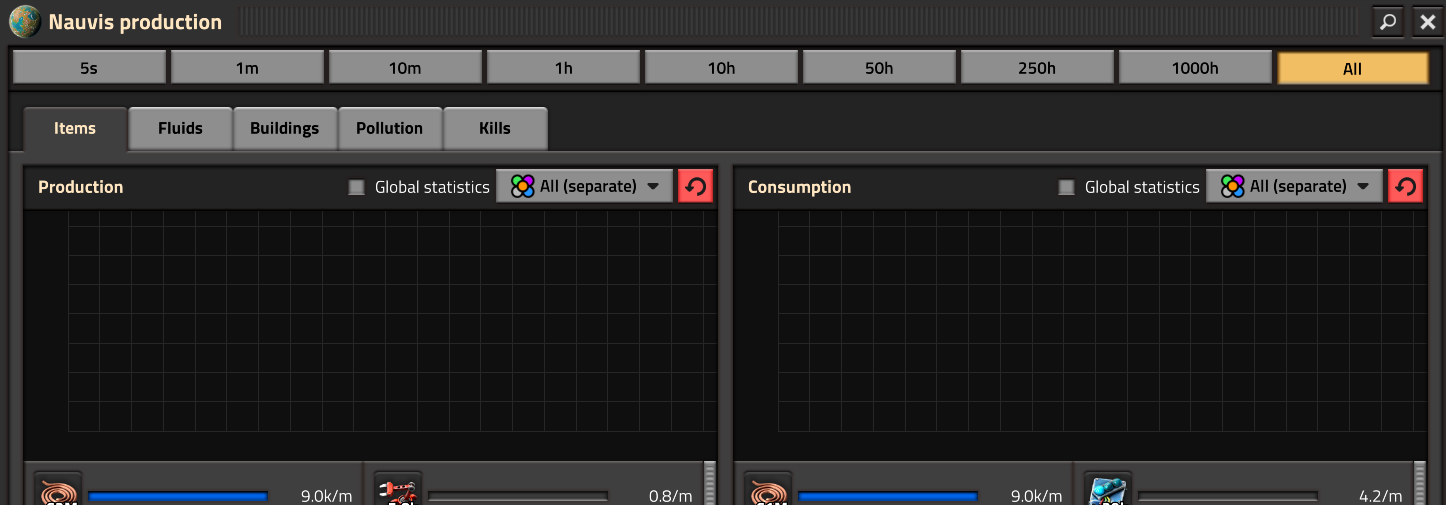Choose the 1000h time range
Screen dimensions: 1446x505
pyautogui.click(x=1195, y=68)
